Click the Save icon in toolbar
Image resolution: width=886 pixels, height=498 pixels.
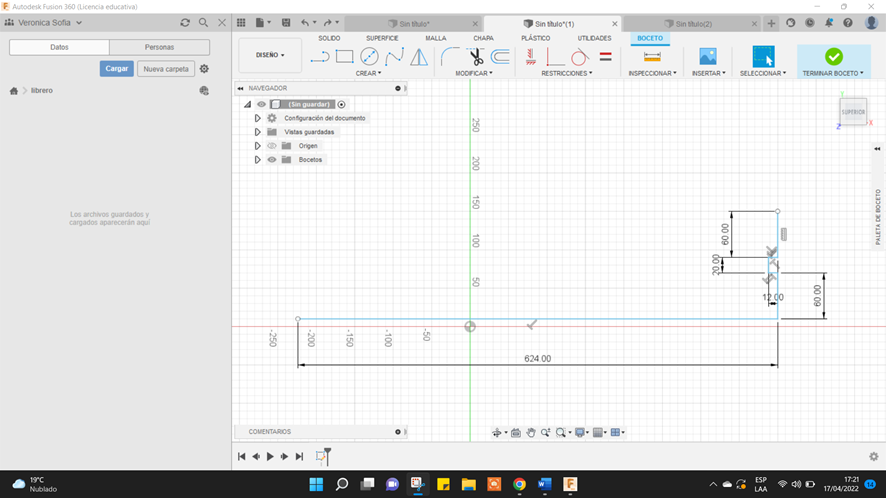click(x=286, y=23)
